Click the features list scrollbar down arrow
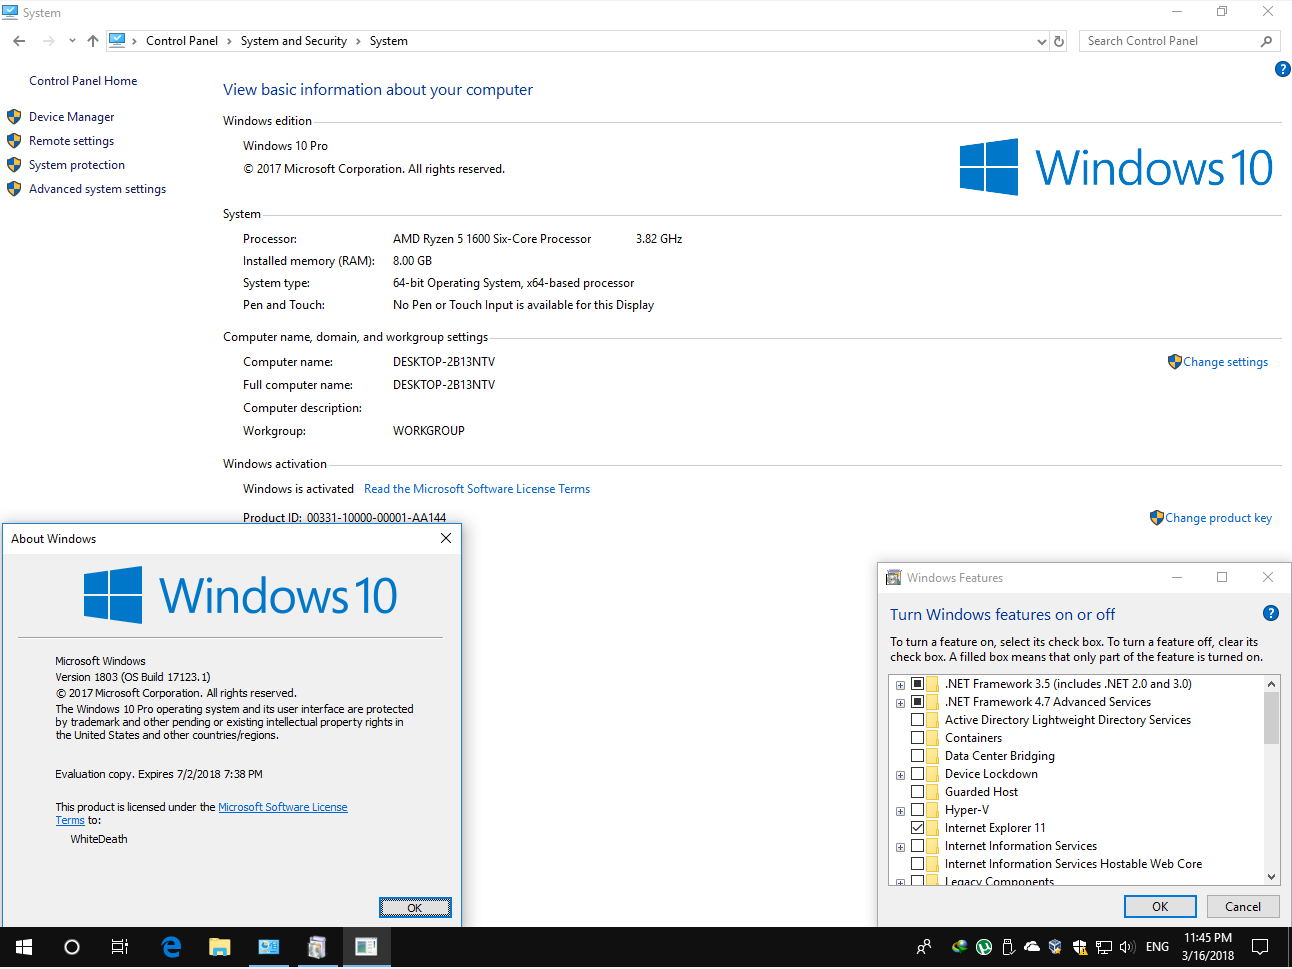The image size is (1292, 969). [1272, 876]
